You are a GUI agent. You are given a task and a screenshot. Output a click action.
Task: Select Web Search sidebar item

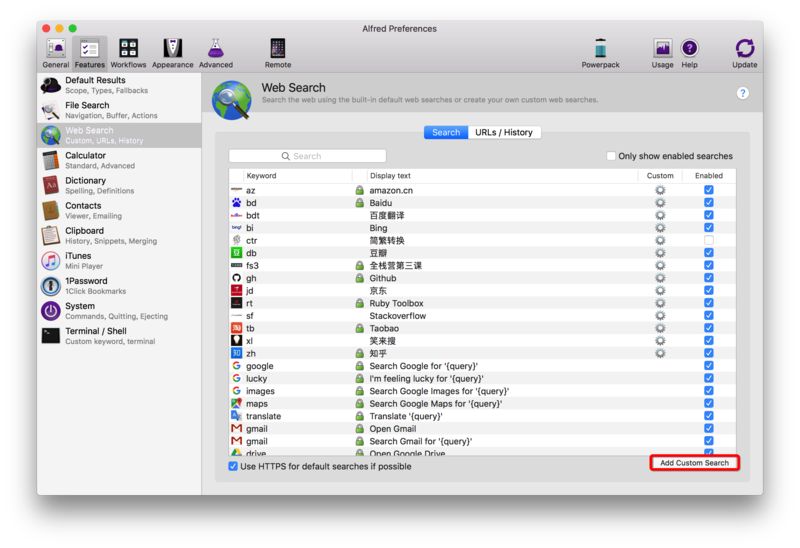click(119, 135)
